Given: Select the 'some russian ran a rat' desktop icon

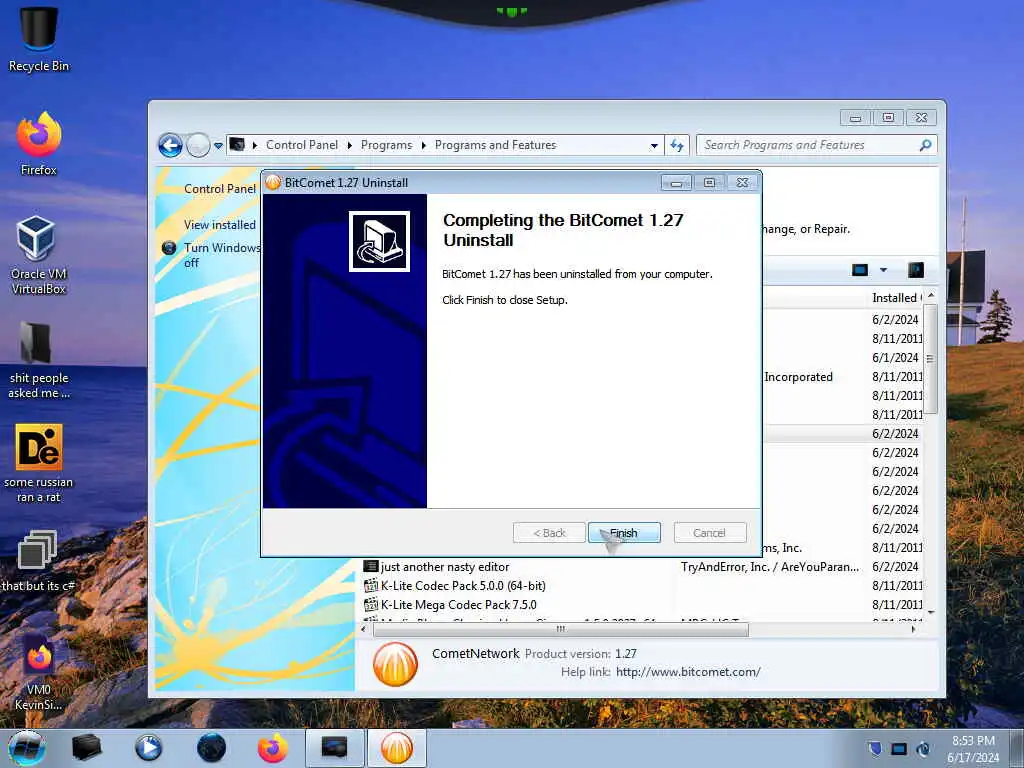Looking at the screenshot, I should point(39,464).
